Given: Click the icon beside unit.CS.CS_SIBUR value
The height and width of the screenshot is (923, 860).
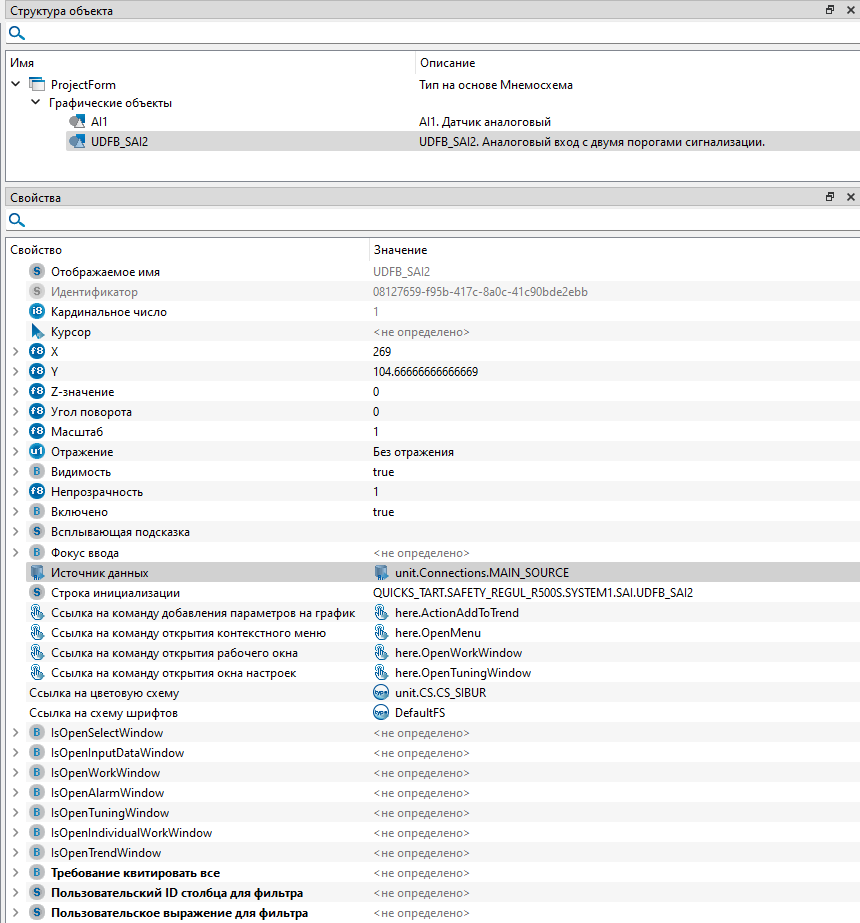Looking at the screenshot, I should coord(380,693).
